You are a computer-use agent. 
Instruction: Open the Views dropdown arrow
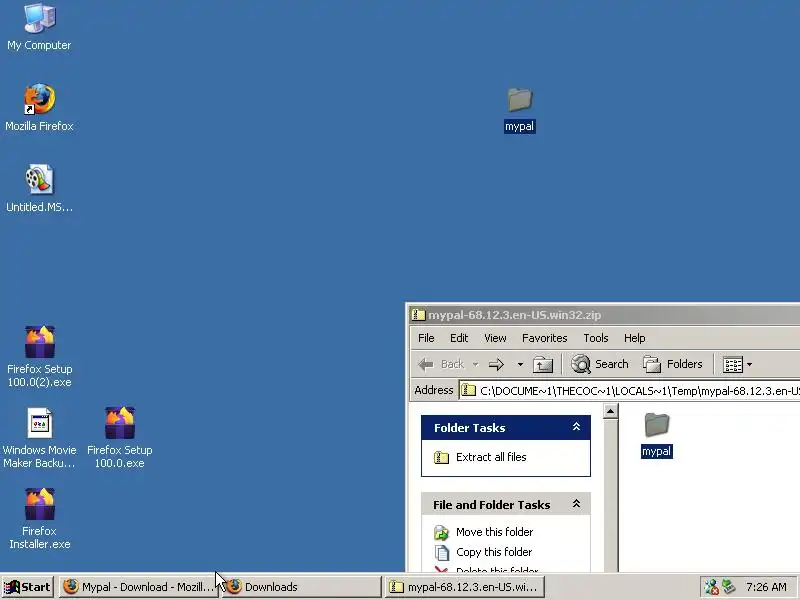tap(749, 365)
